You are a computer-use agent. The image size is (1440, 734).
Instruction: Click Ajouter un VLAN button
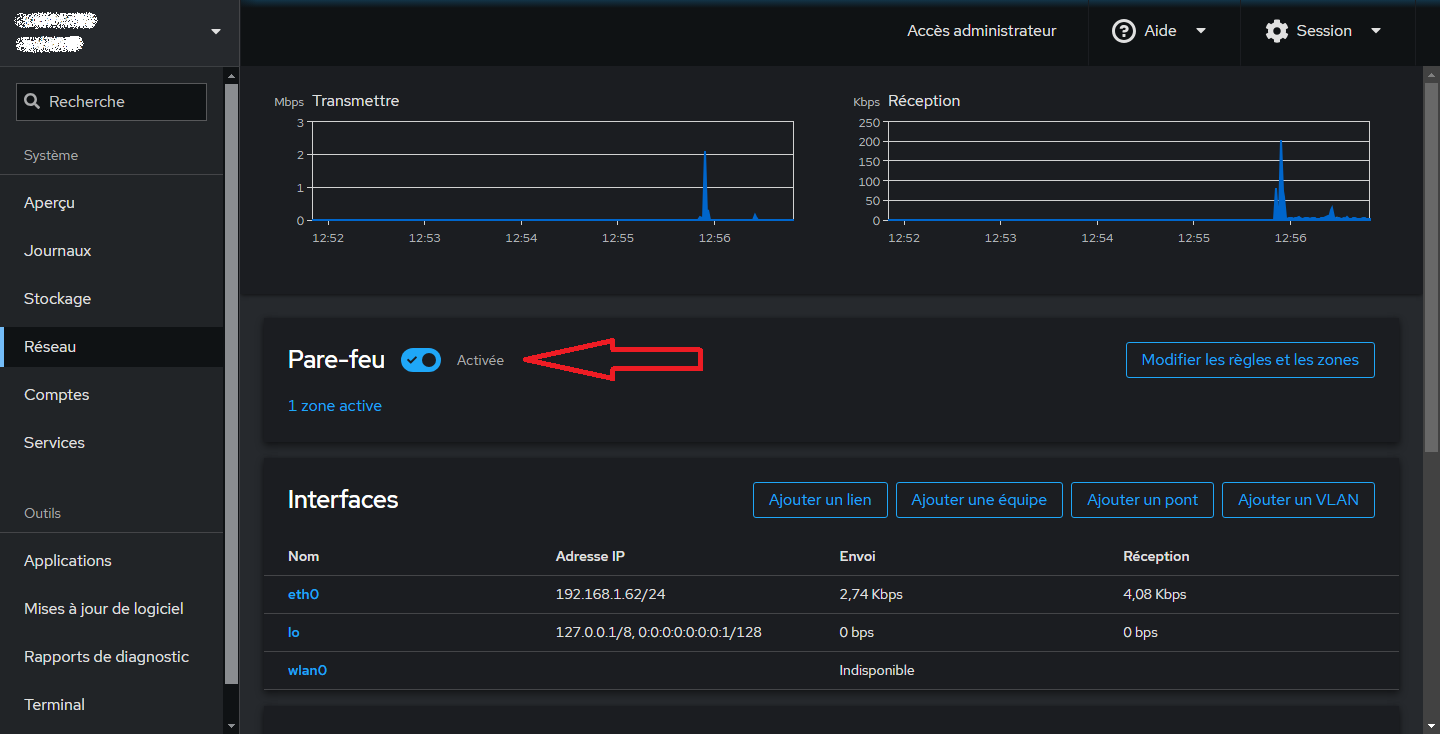click(1298, 500)
